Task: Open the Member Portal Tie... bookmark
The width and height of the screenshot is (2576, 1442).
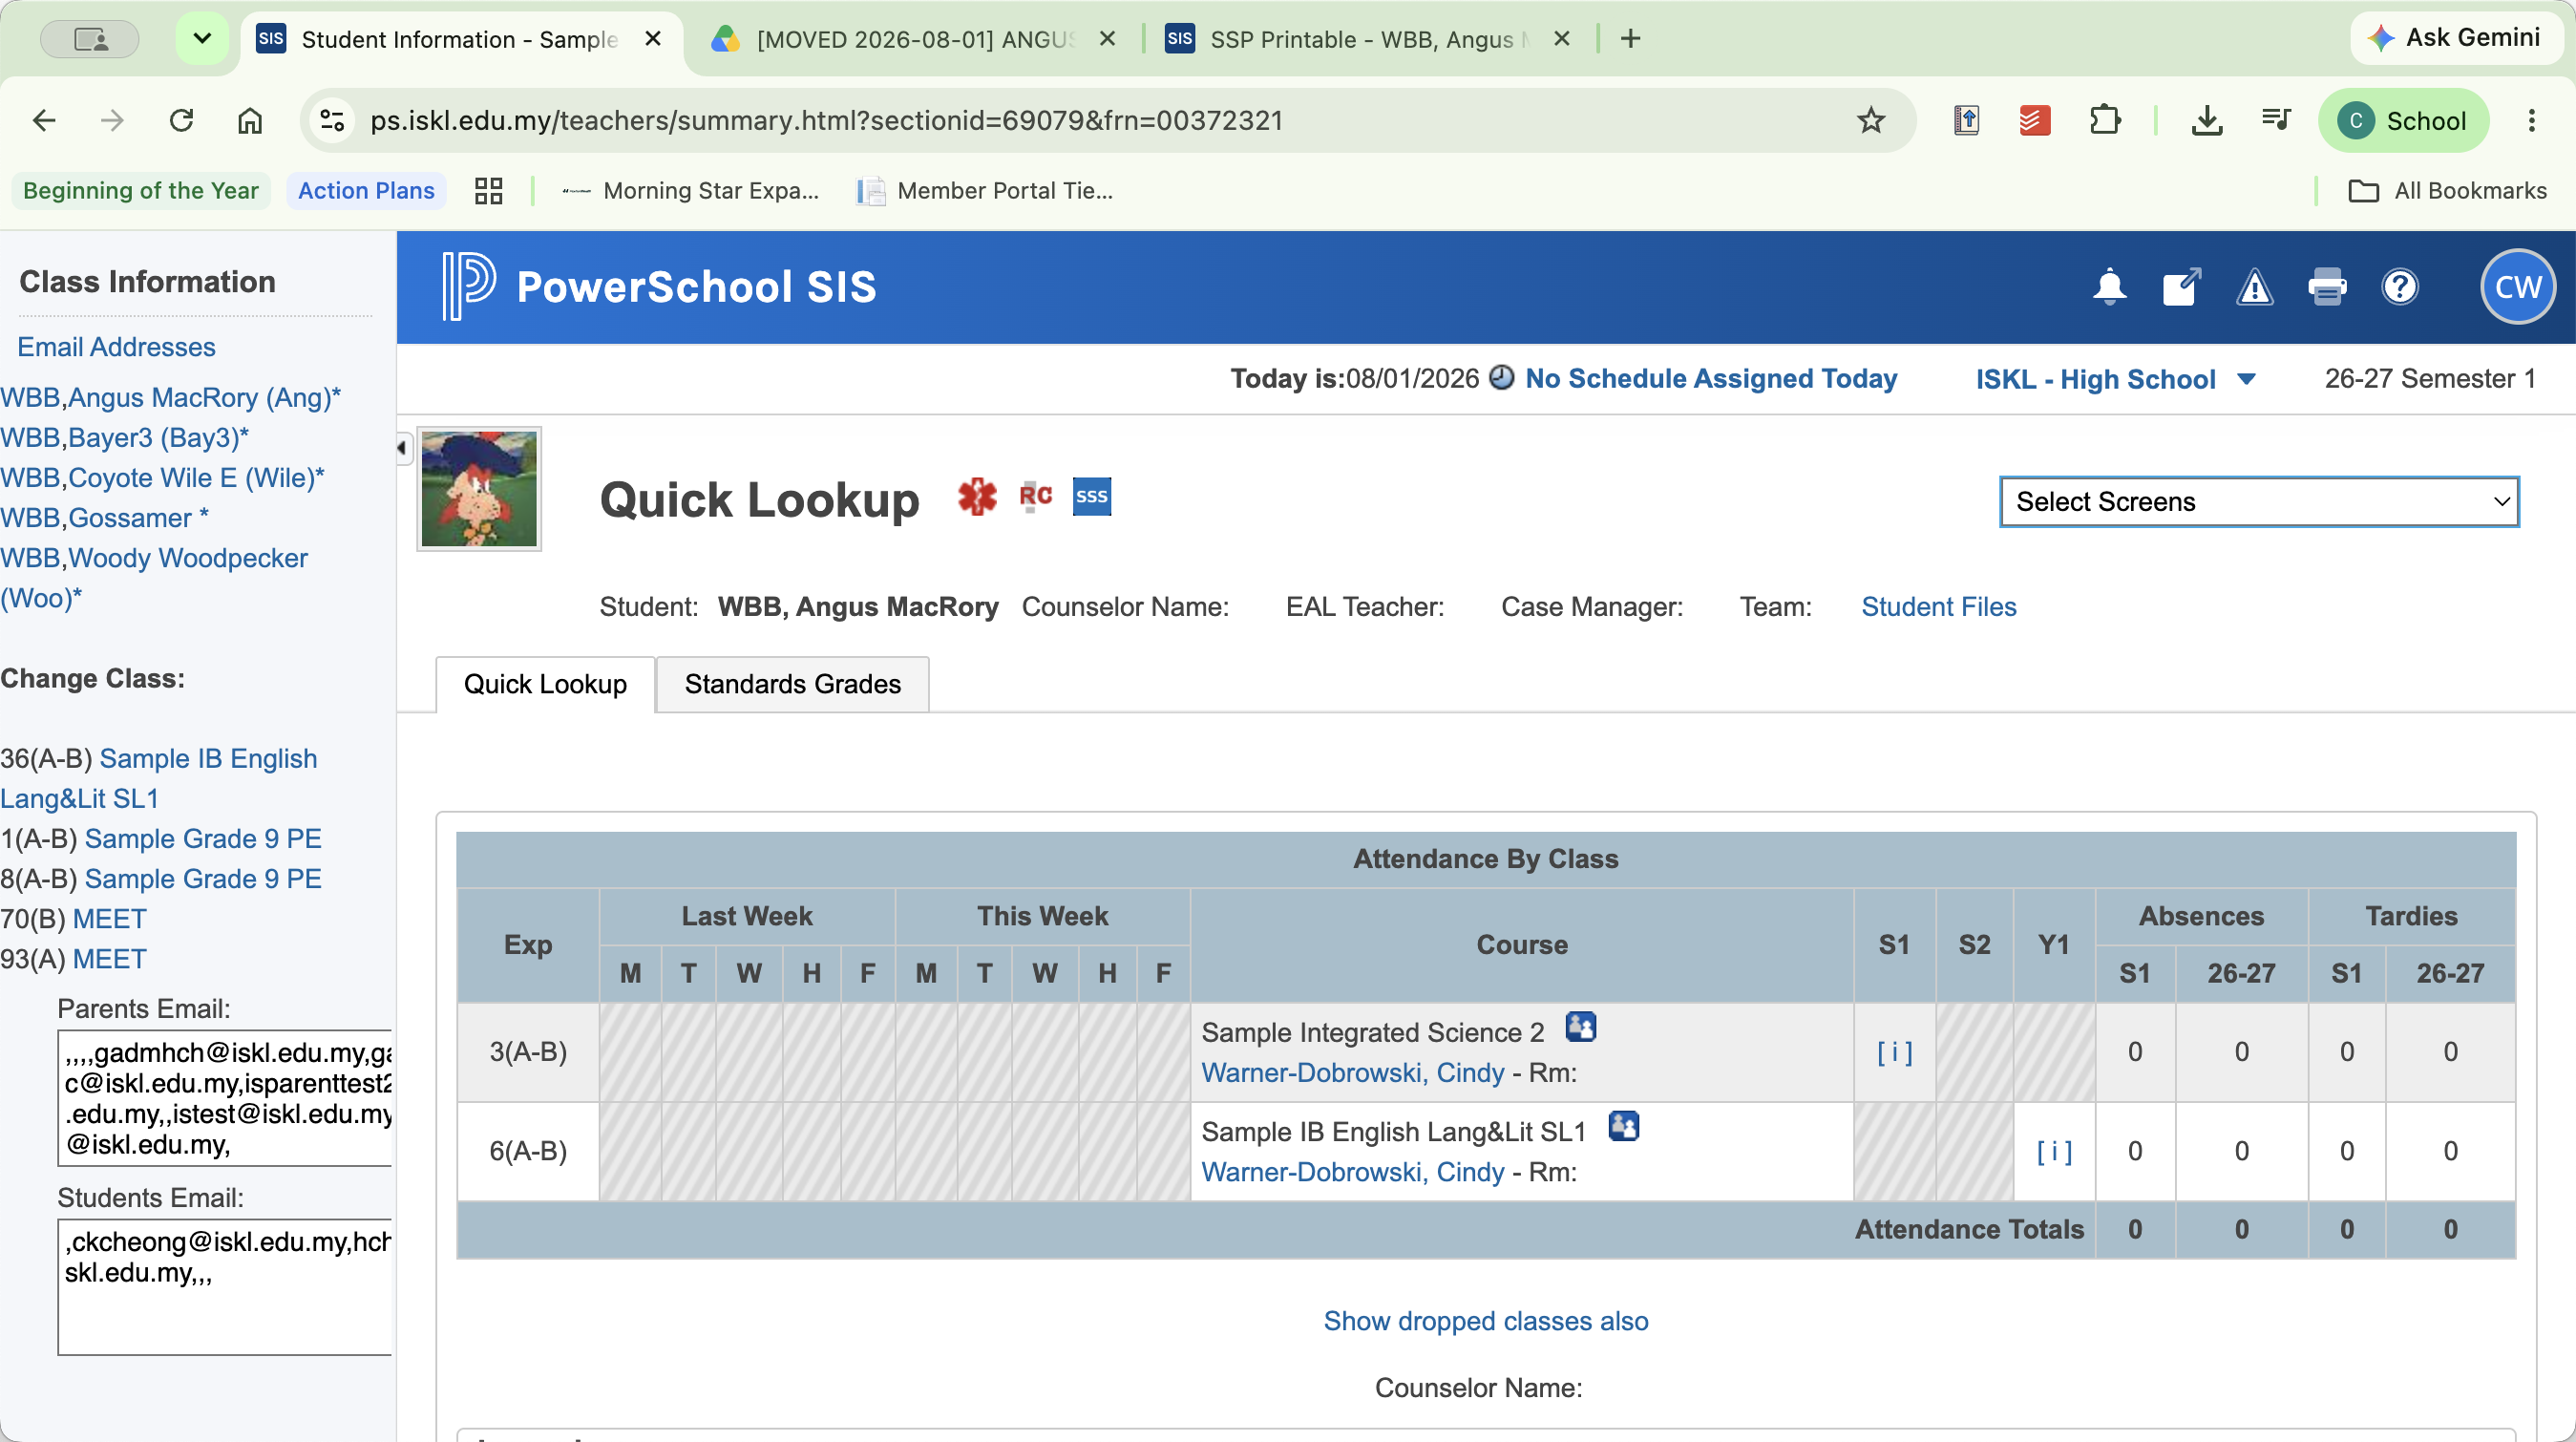Action: click(x=985, y=191)
